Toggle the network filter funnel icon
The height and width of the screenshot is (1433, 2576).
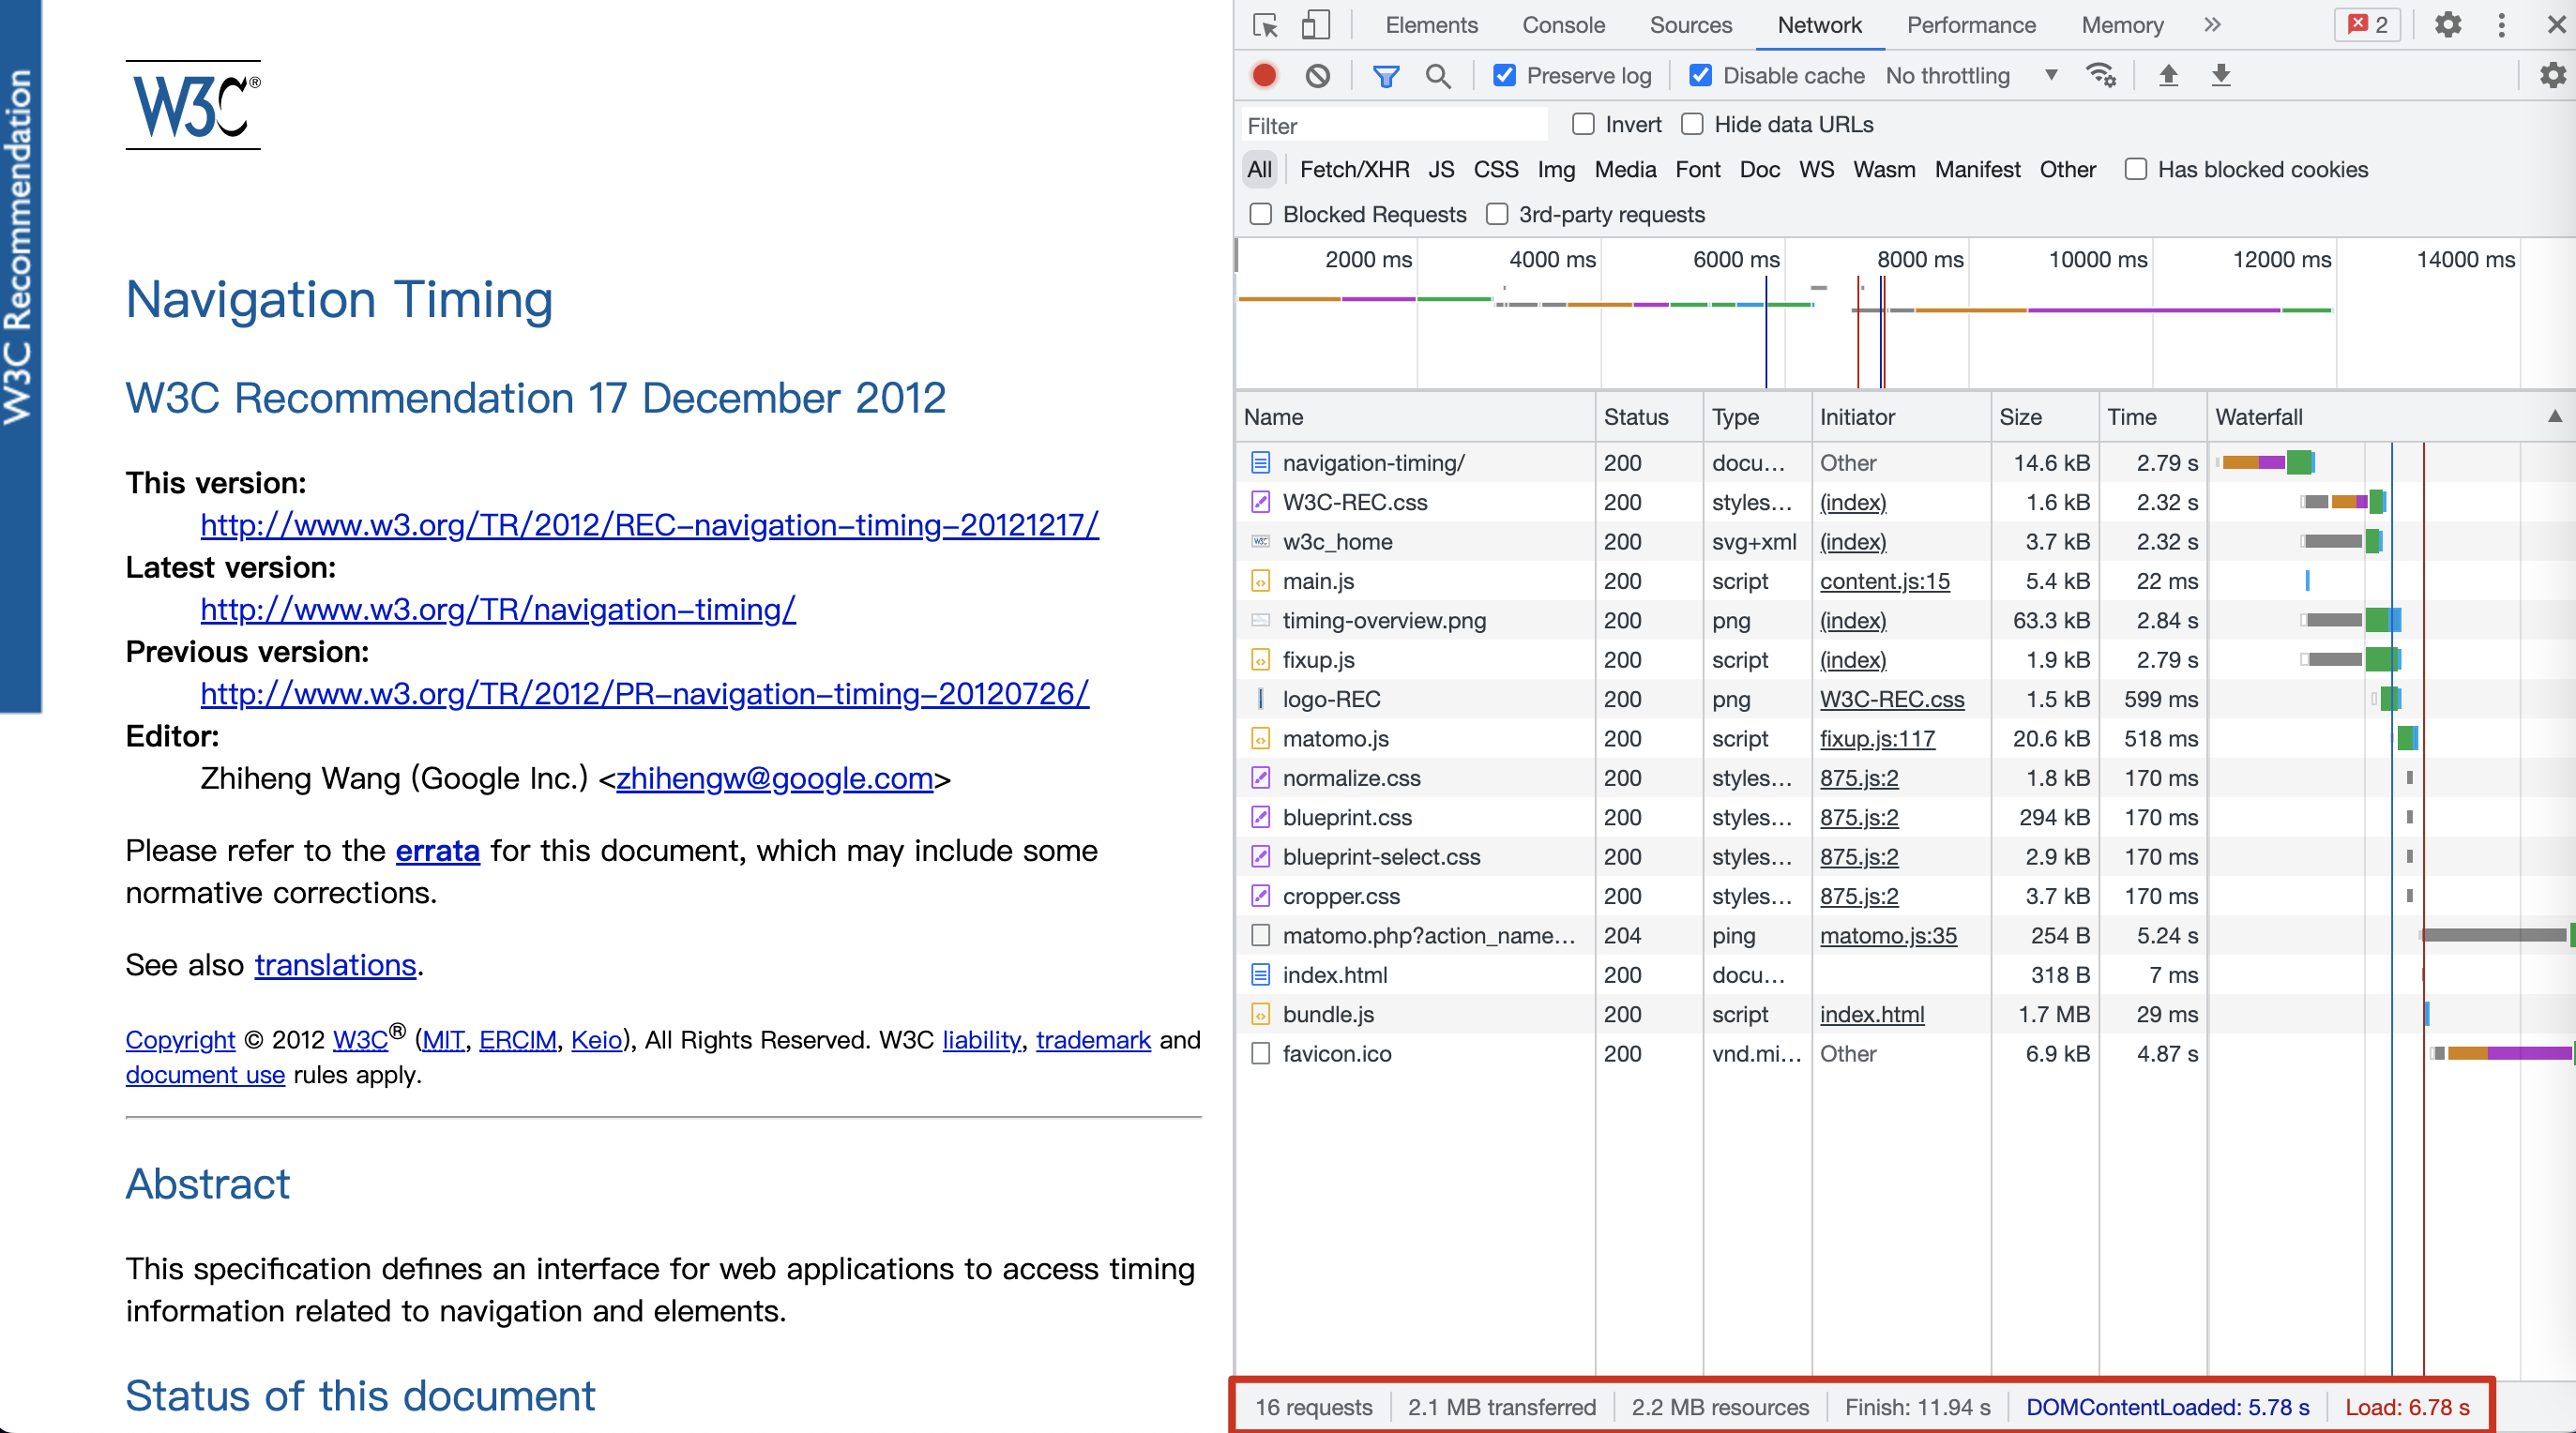pos(1386,75)
